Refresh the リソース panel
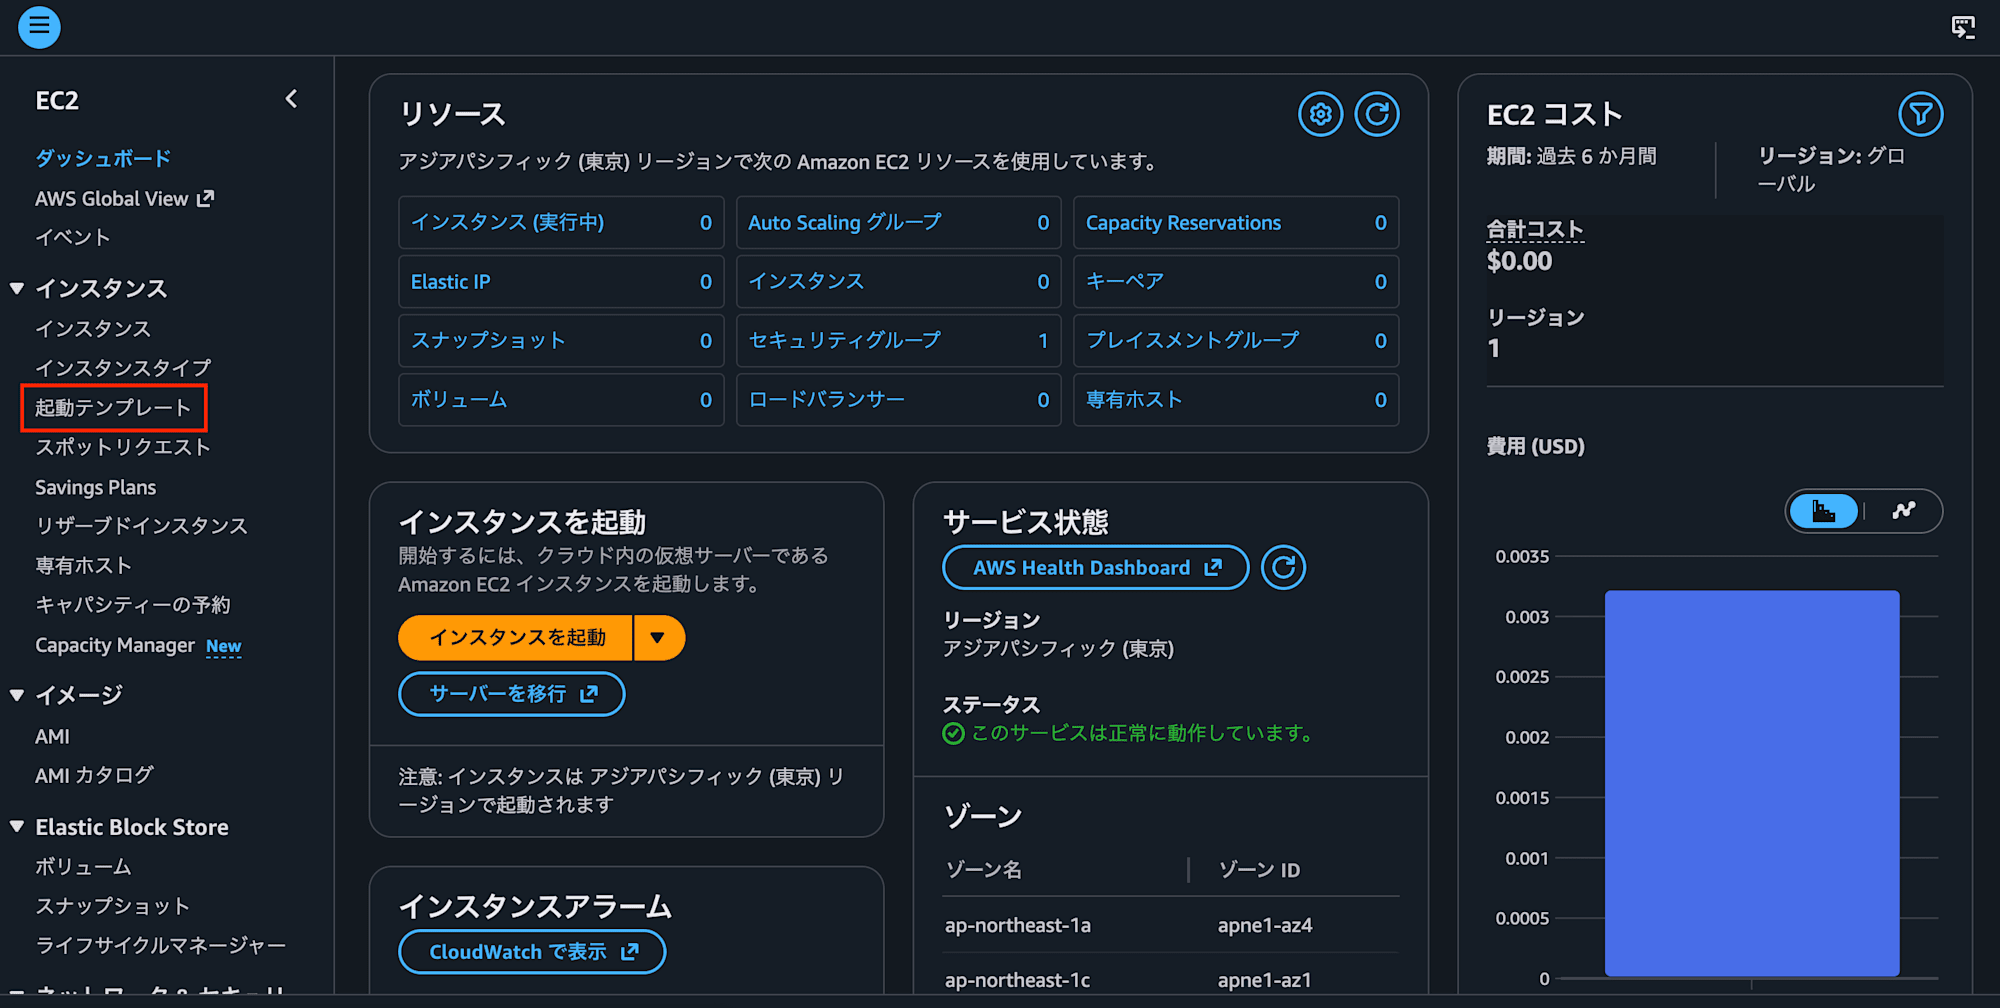Viewport: 2000px width, 1008px height. click(1377, 114)
